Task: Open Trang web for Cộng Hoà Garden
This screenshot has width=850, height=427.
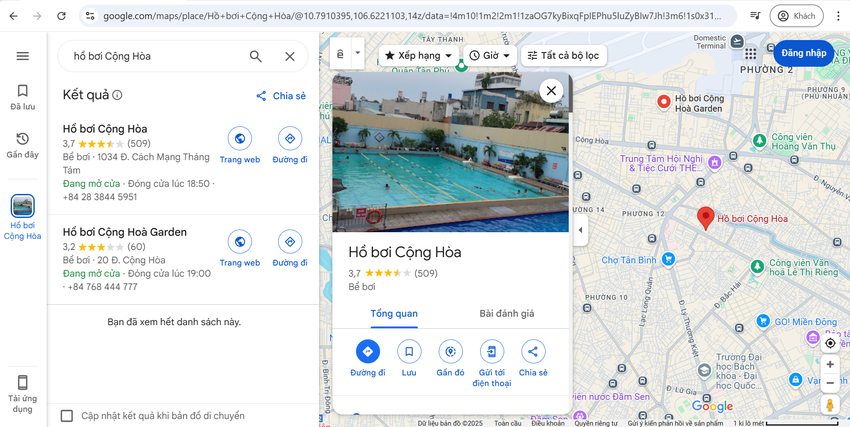Action: click(240, 248)
